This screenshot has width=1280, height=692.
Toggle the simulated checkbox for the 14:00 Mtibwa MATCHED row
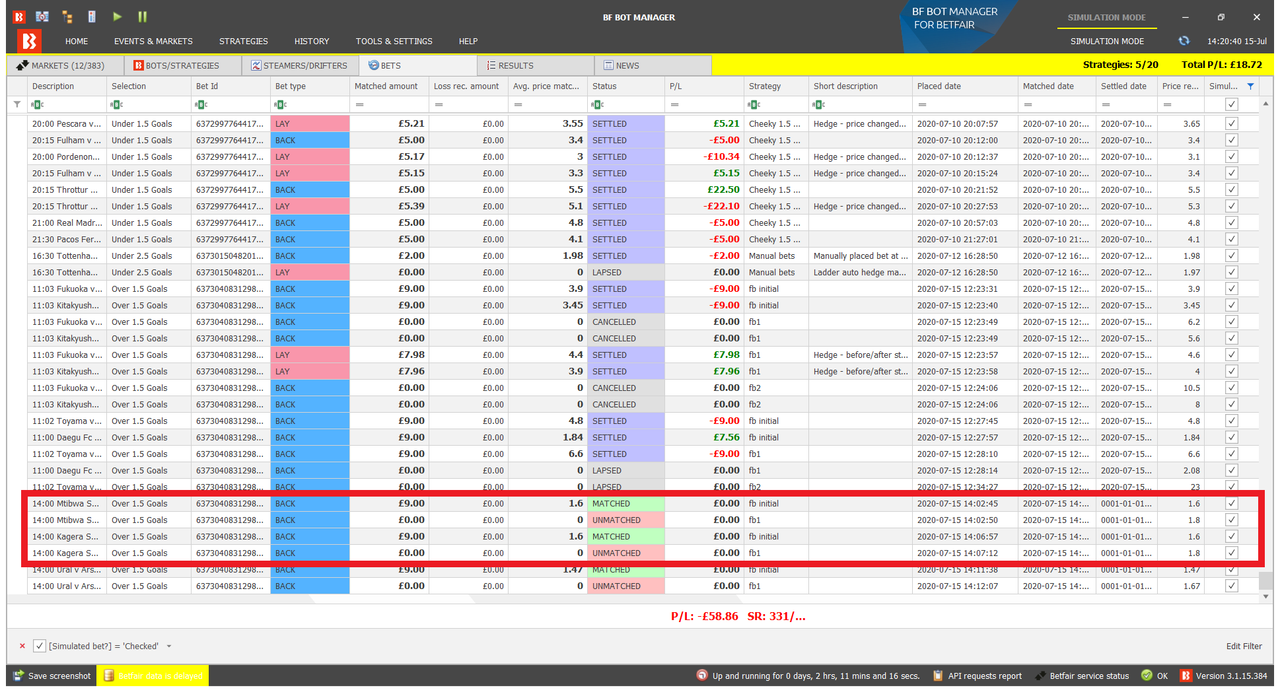[1231, 504]
